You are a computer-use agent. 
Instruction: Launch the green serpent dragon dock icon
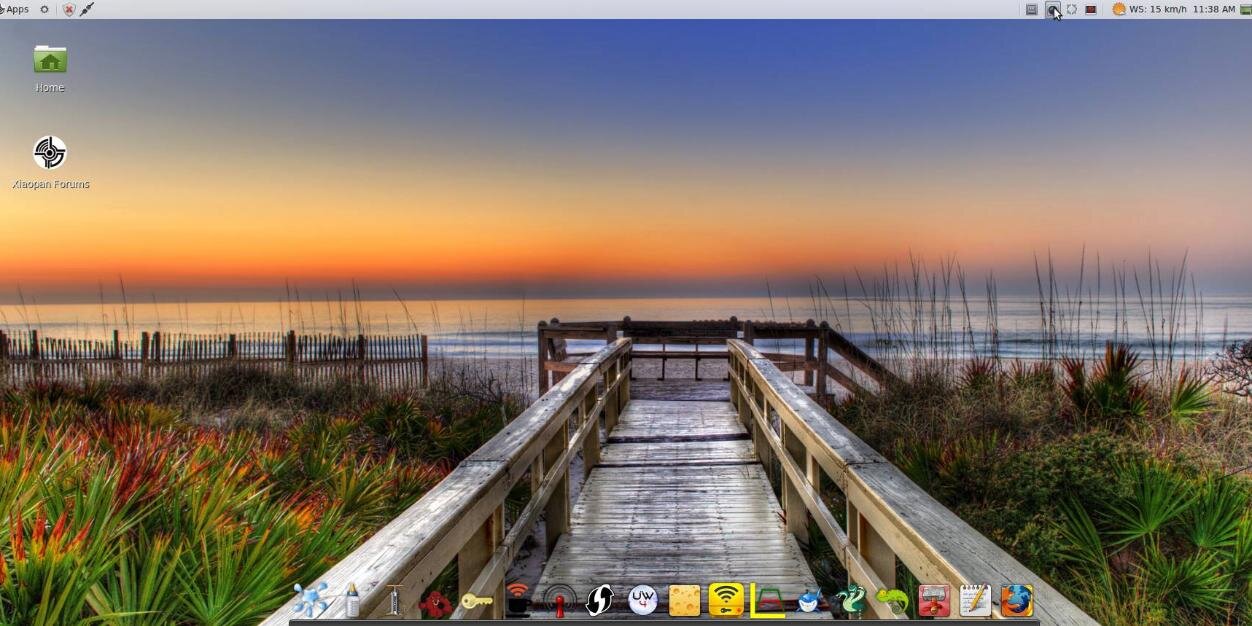(850, 600)
